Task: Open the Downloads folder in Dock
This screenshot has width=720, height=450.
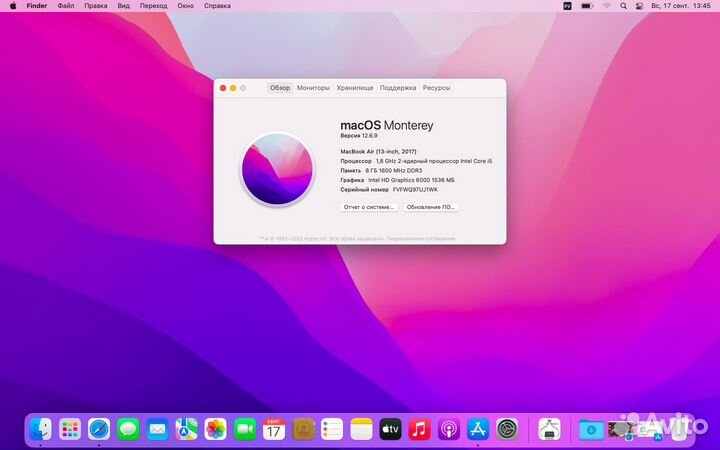Action: click(591, 430)
